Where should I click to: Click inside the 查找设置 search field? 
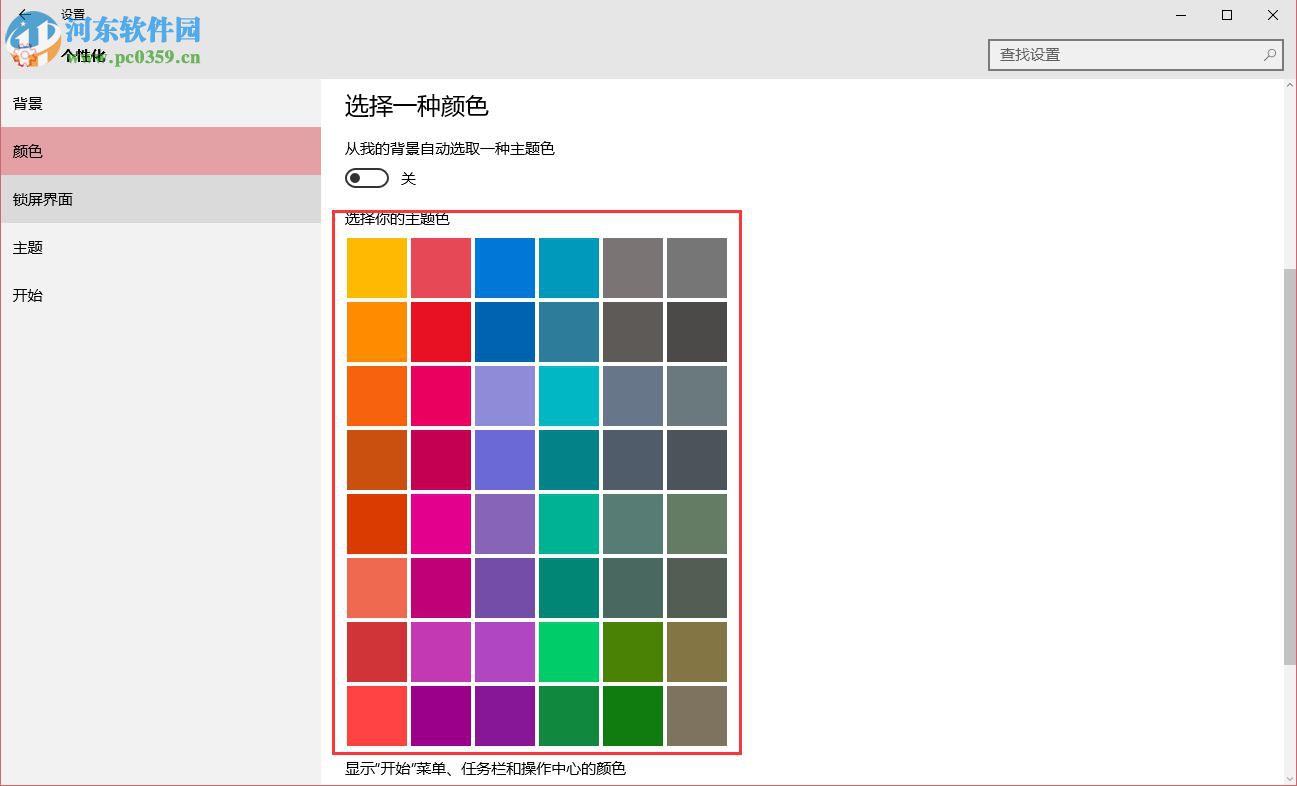click(1100, 54)
